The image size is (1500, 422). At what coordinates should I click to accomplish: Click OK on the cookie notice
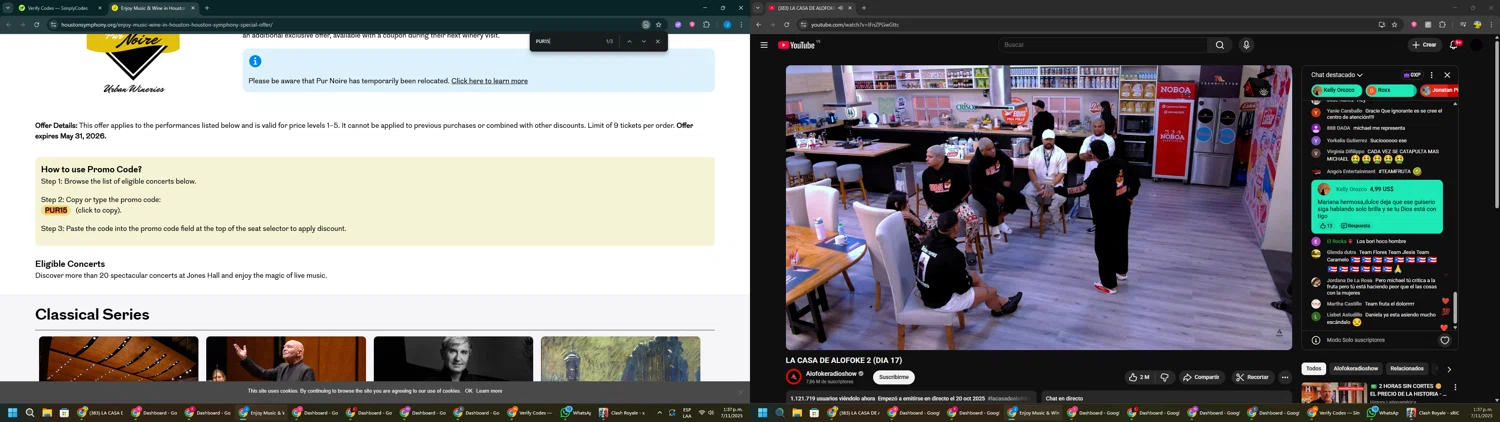469,391
